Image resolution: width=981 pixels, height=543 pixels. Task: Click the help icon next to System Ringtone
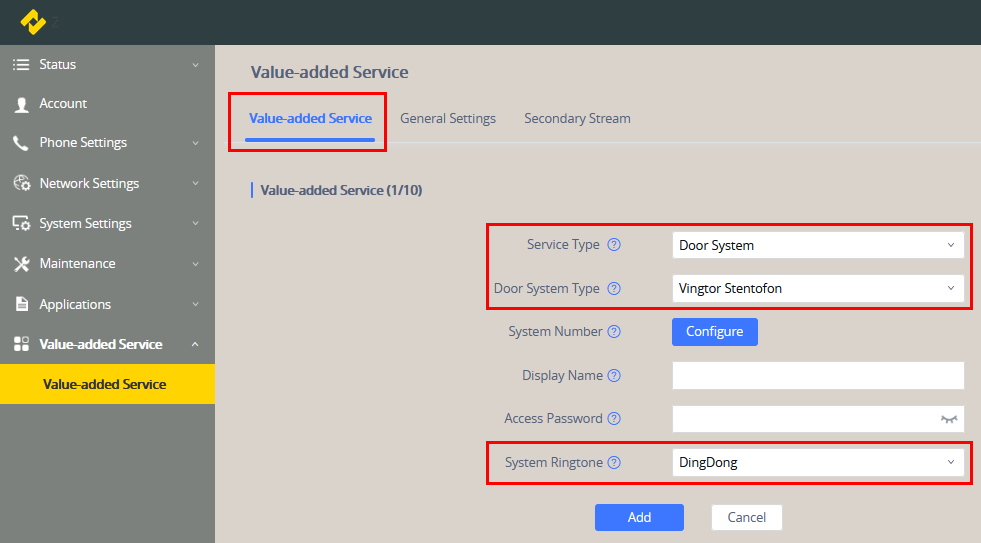pos(614,463)
